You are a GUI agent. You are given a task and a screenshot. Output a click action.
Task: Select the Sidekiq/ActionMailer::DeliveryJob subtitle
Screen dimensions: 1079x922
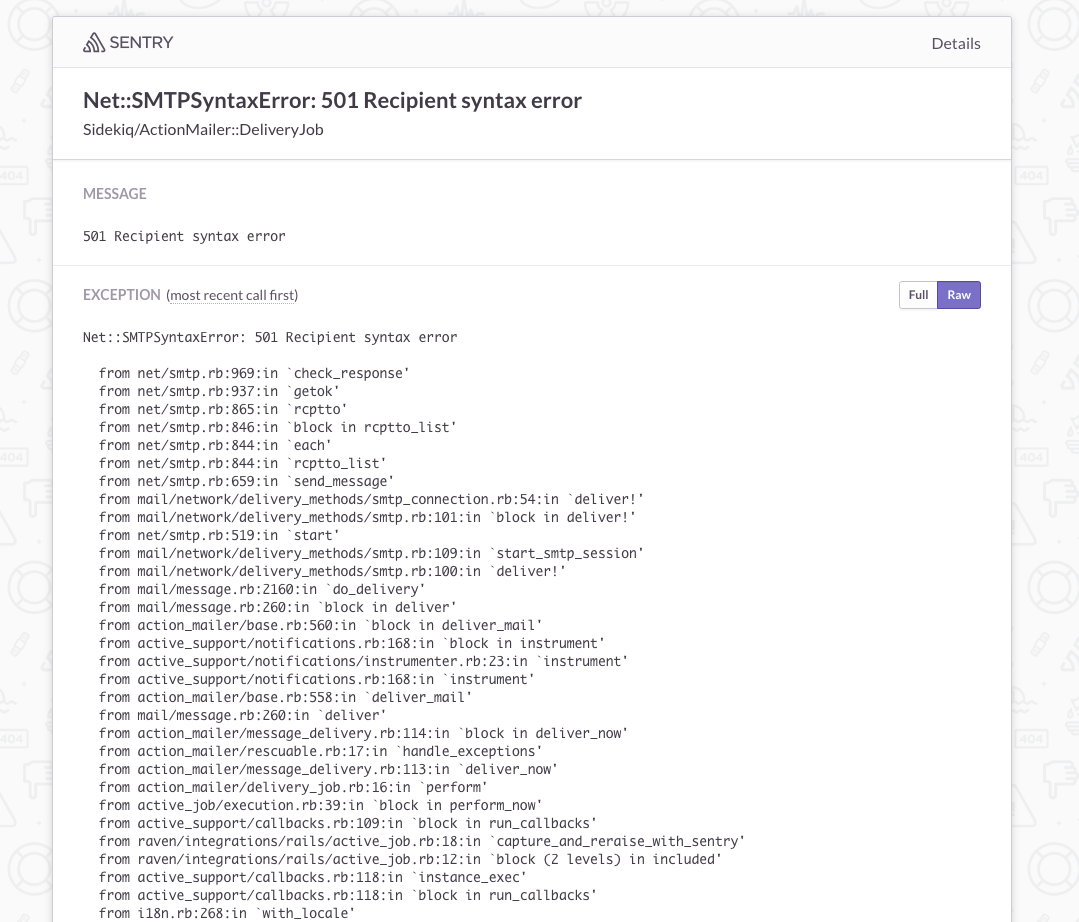[203, 129]
